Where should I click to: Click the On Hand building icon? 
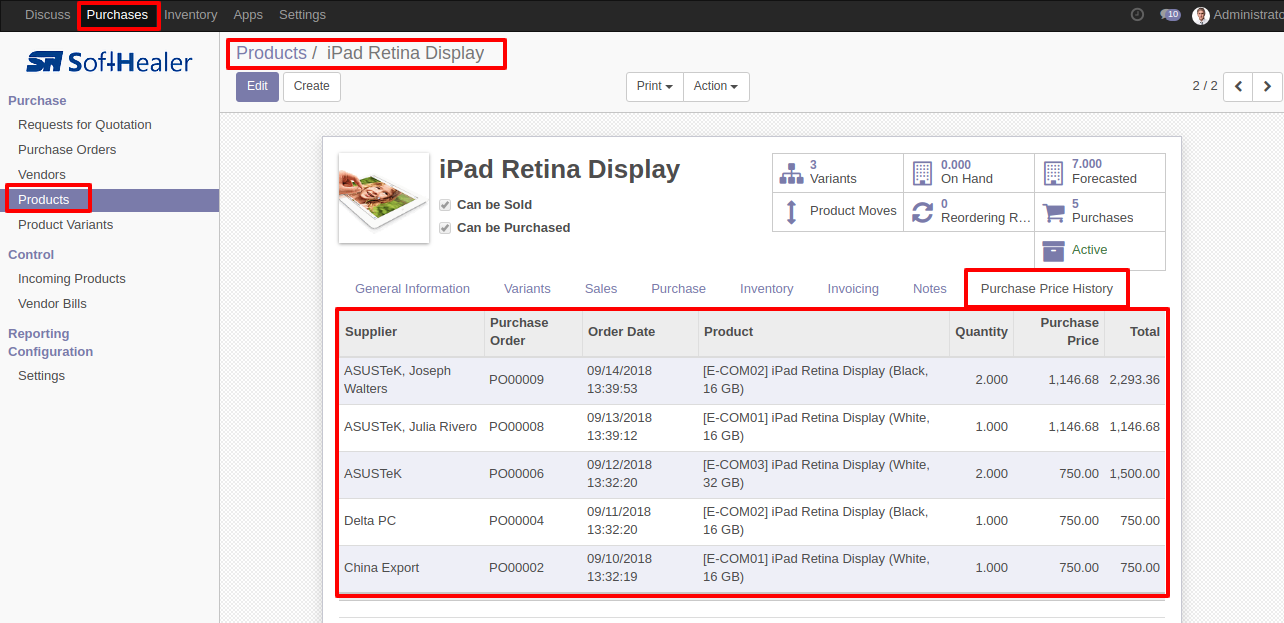pyautogui.click(x=922, y=173)
